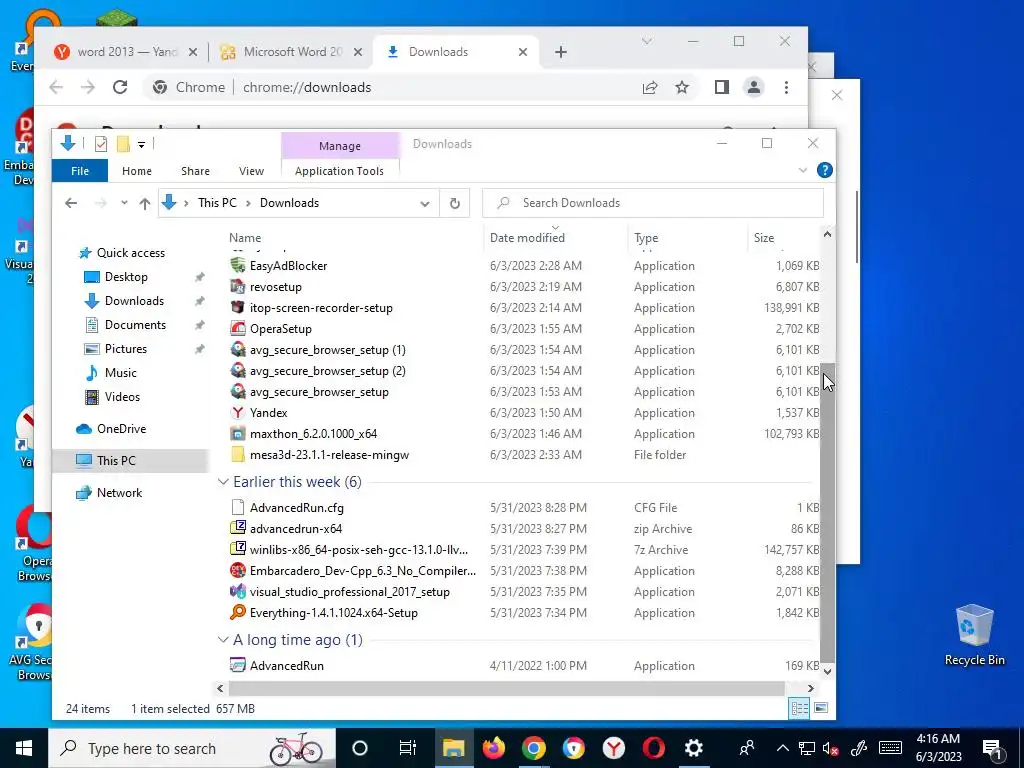The width and height of the screenshot is (1024, 768).
Task: Open Chrome profile avatar
Action: tap(754, 87)
